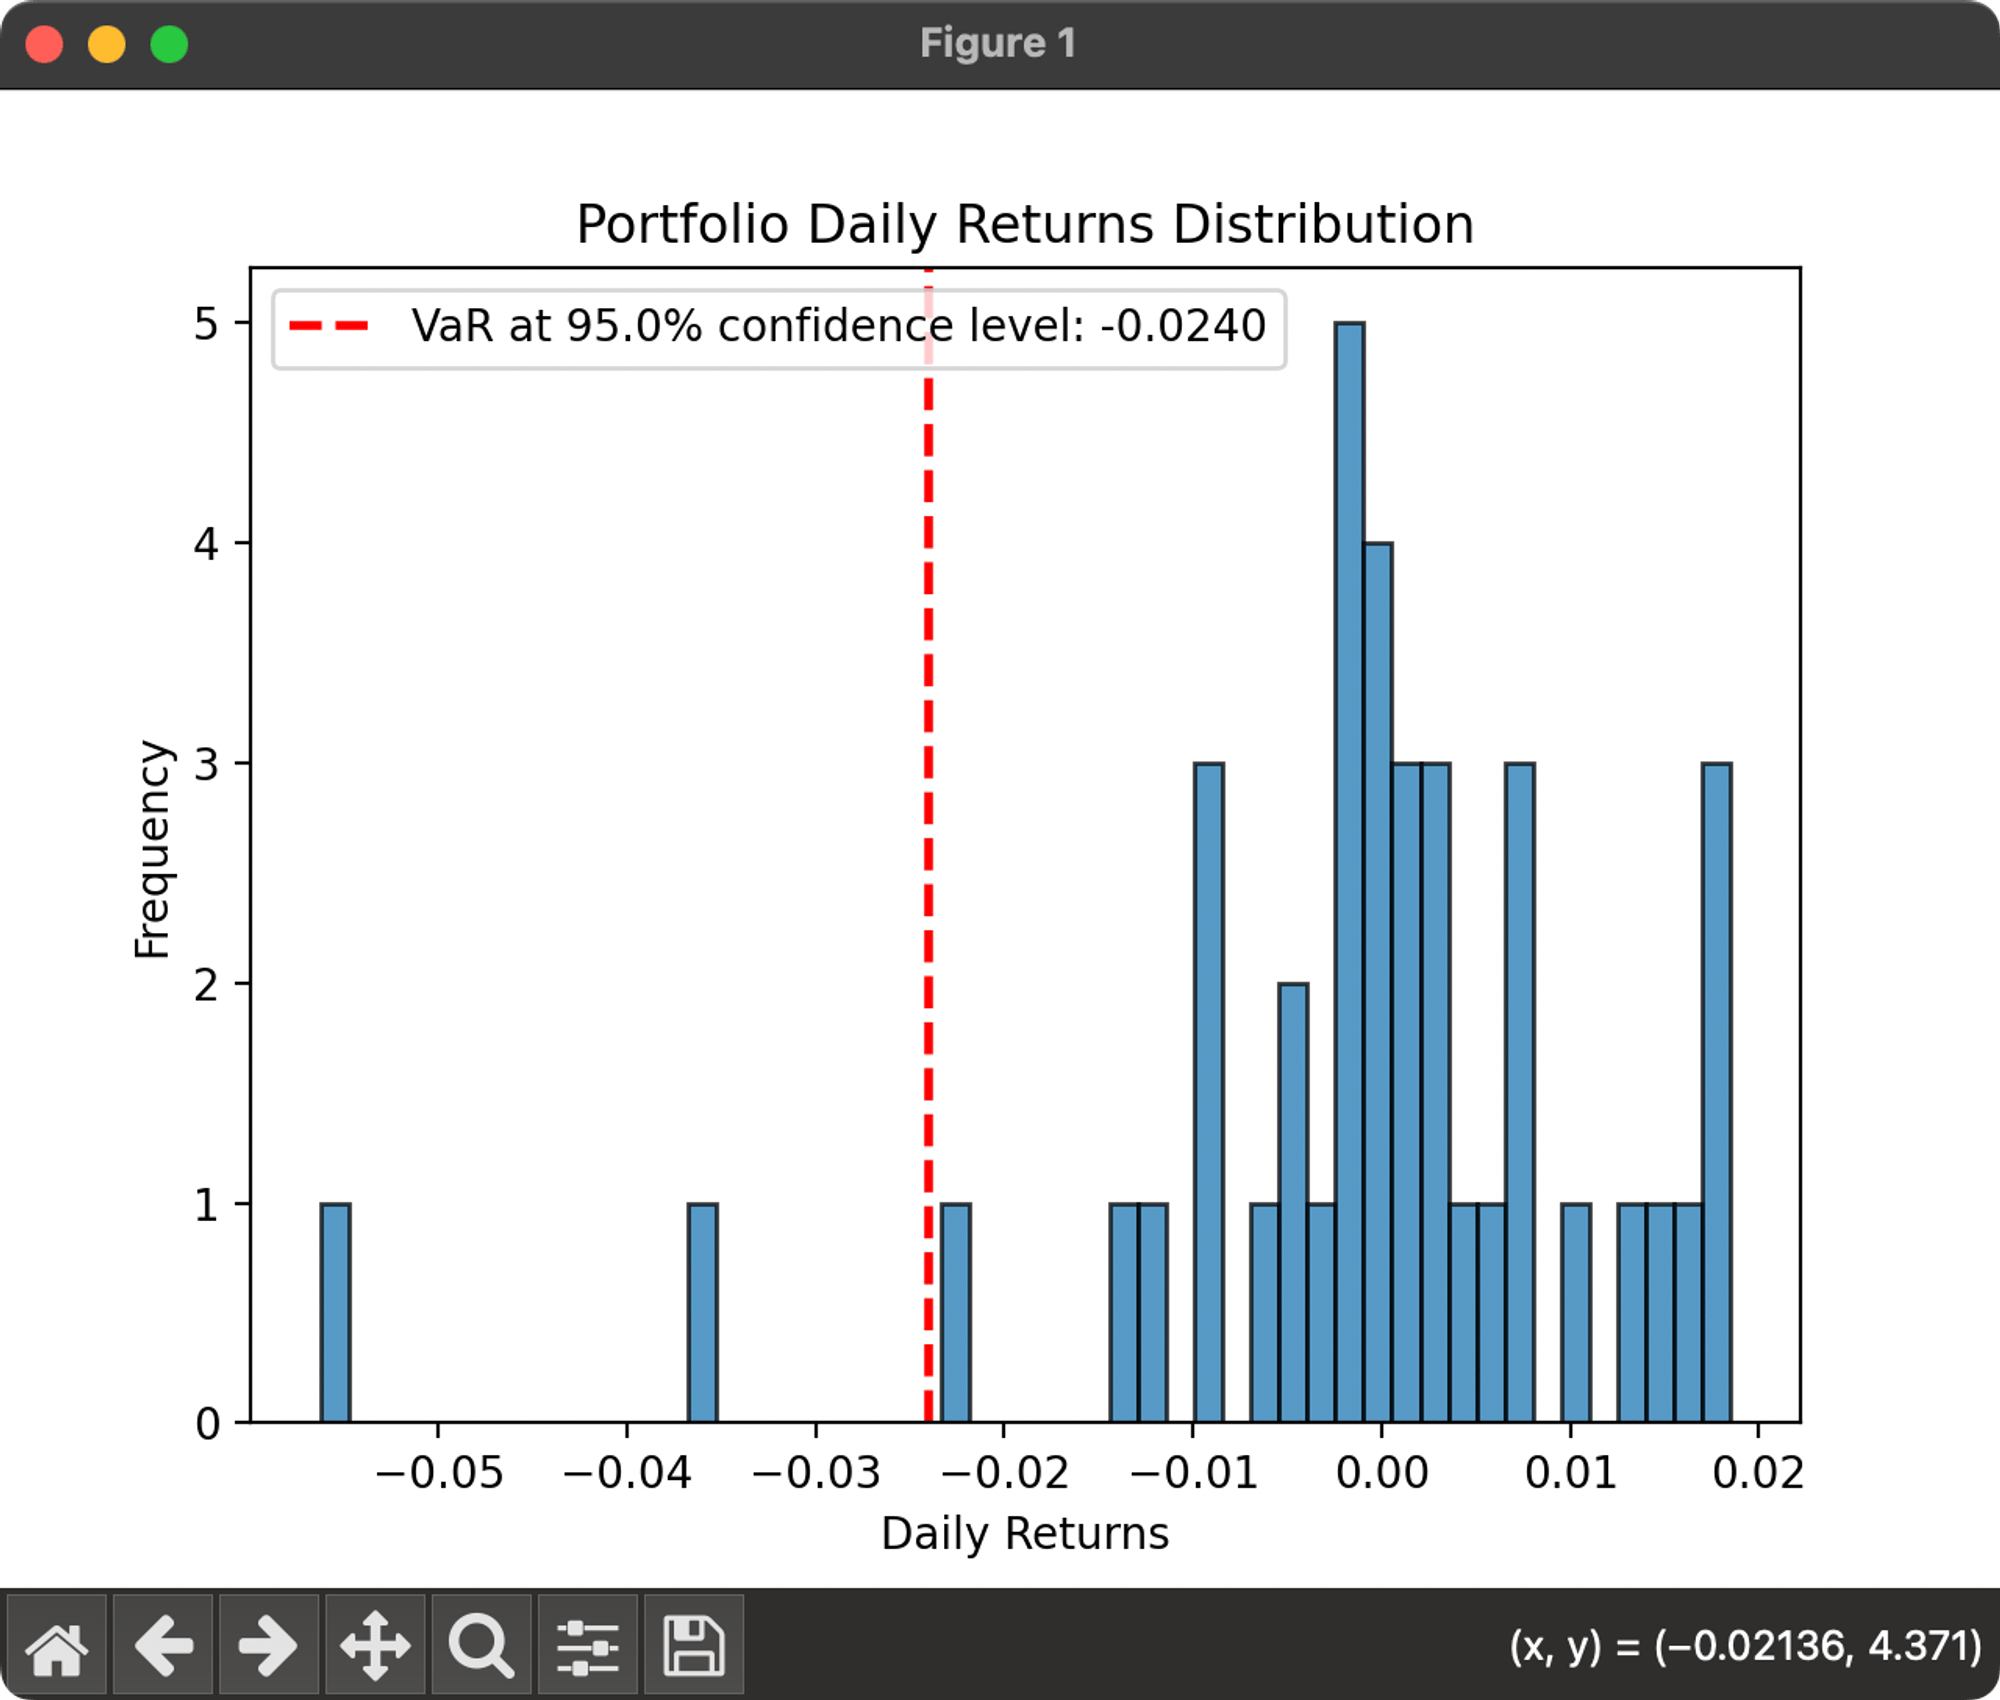Click the y-axis tick label 2
Screen dimensions: 2000x1700
[206, 984]
